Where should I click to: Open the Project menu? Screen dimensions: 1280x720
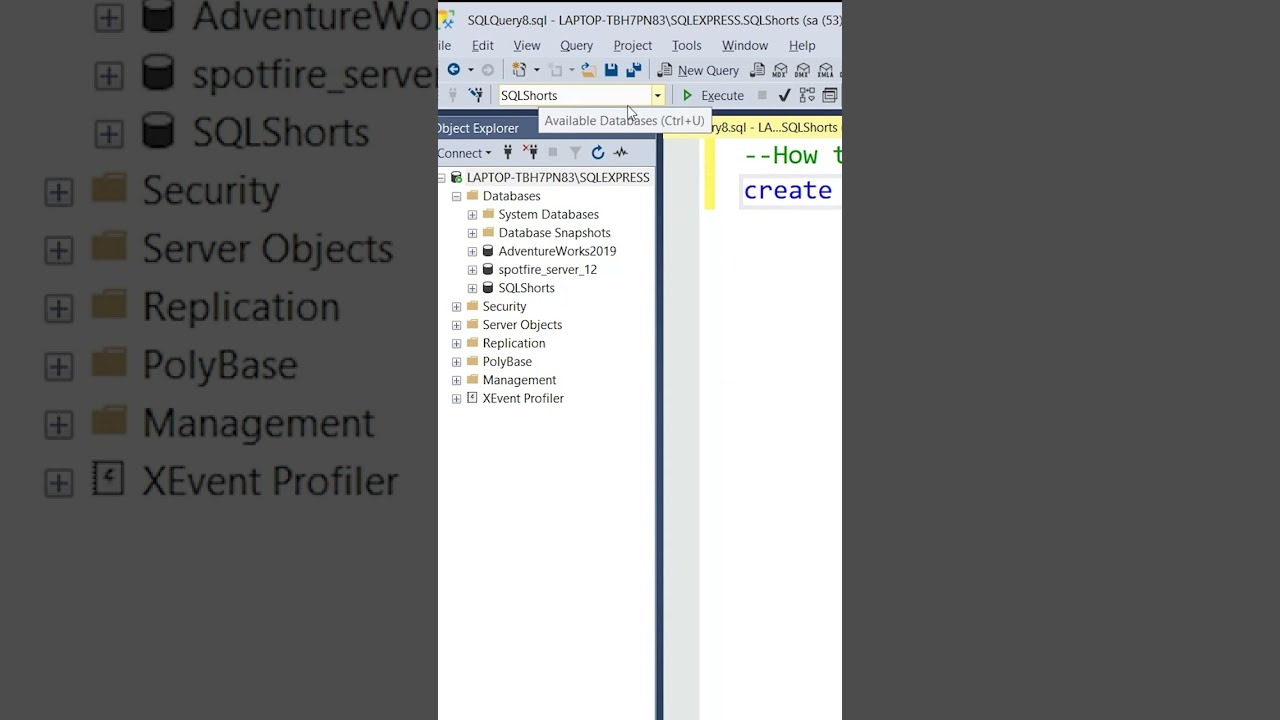632,45
